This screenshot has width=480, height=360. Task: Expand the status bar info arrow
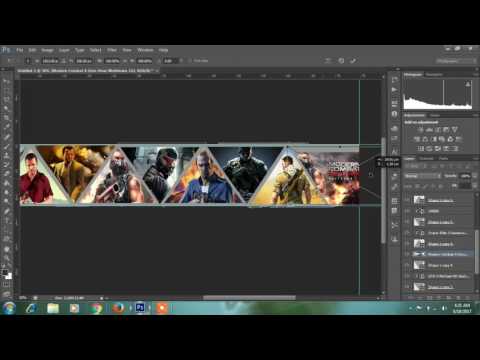pyautogui.click(x=101, y=298)
